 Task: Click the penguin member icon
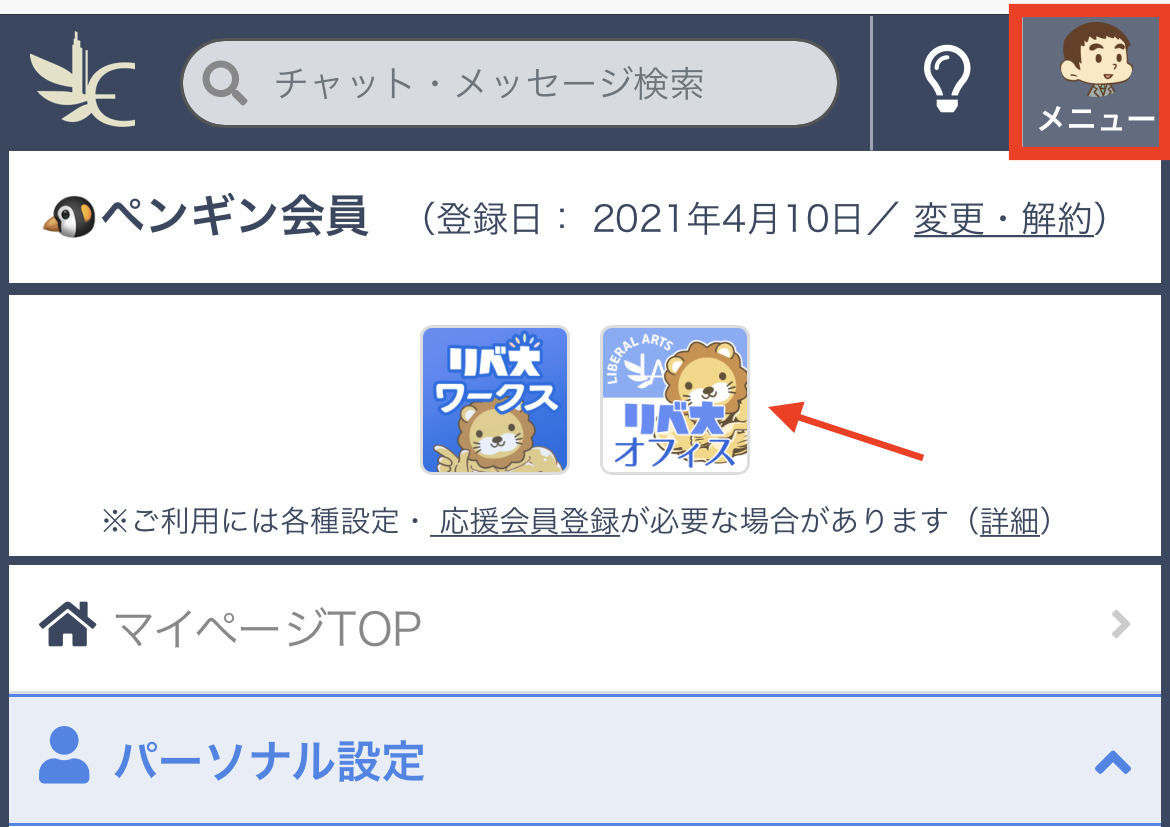click(69, 216)
